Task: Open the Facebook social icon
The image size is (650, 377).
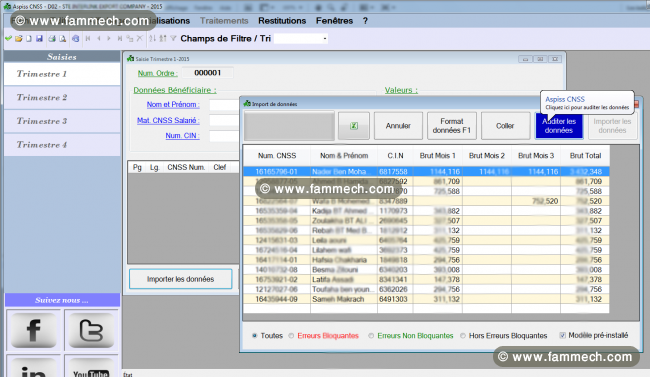Action: tap(34, 331)
